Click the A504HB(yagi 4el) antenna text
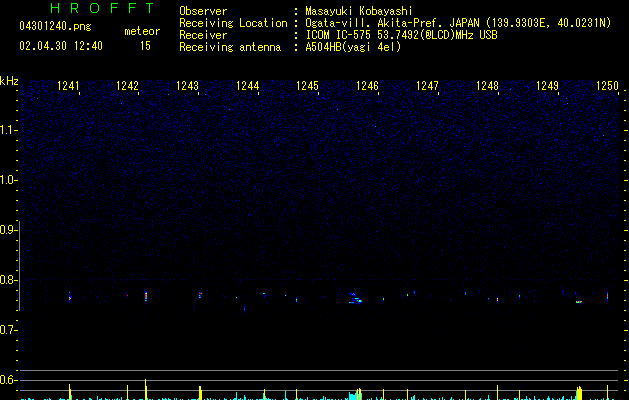The height and width of the screenshot is (400, 629). point(353,47)
